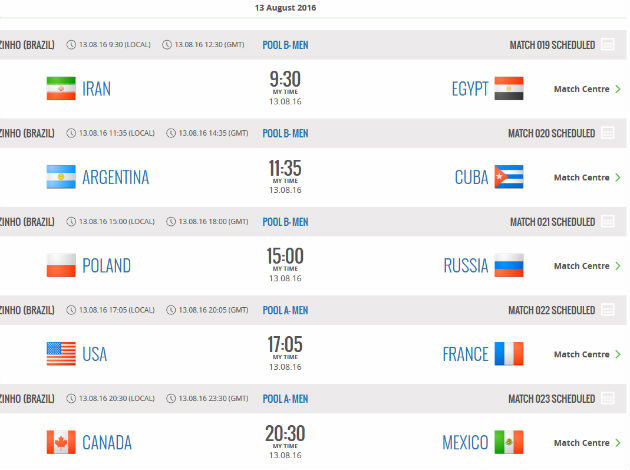Click the Match Centre arrow for USA vs France
Viewport: 630px width, 470px height.
coord(618,354)
